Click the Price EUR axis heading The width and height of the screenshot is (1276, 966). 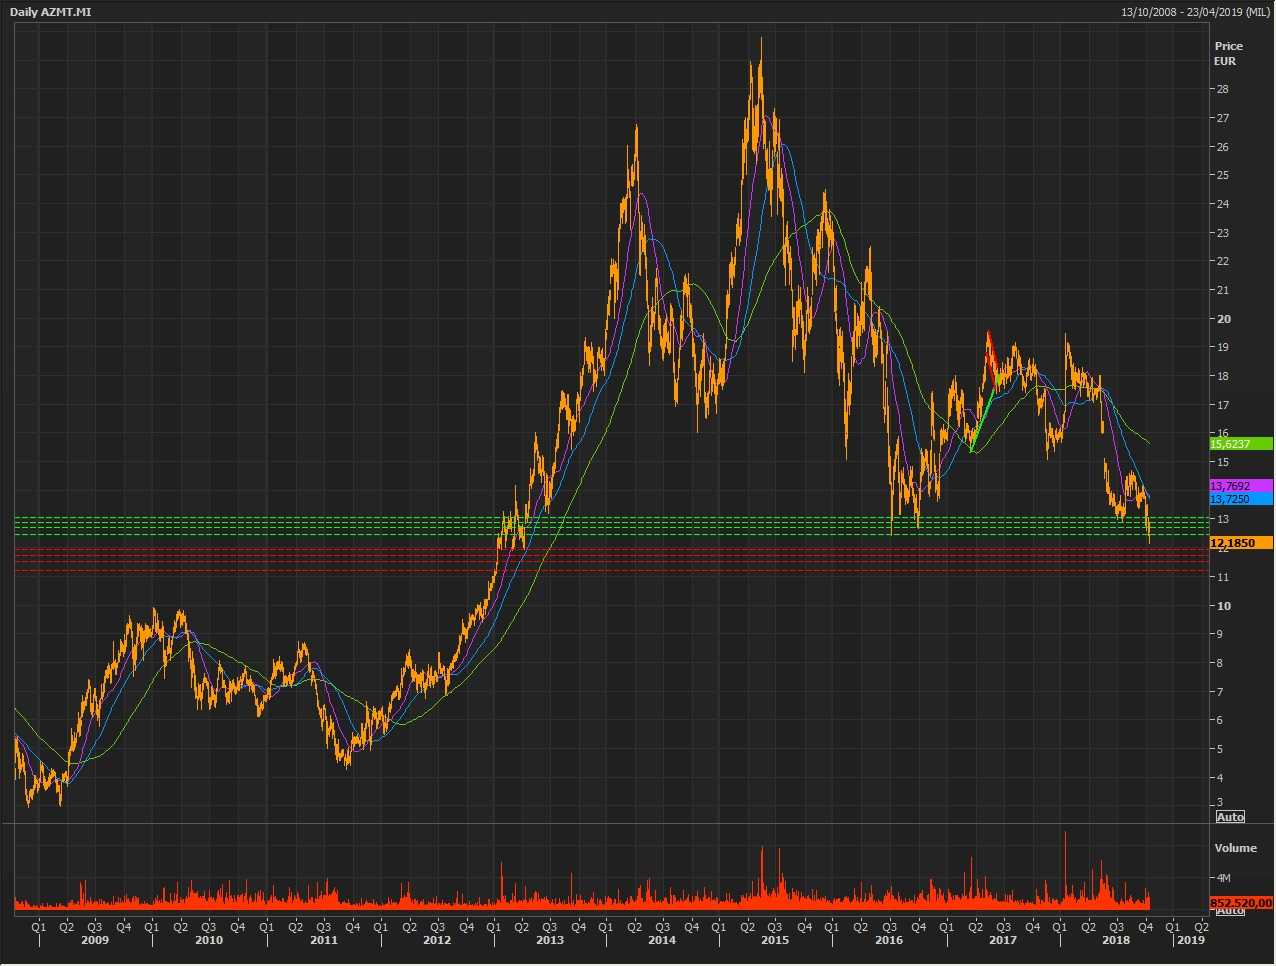coord(1227,53)
